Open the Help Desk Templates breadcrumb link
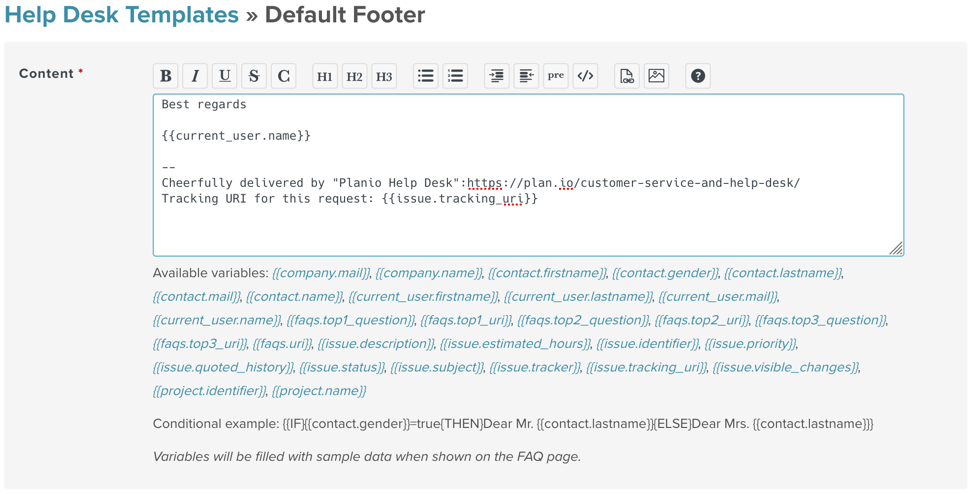This screenshot has width=975, height=494. tap(122, 14)
